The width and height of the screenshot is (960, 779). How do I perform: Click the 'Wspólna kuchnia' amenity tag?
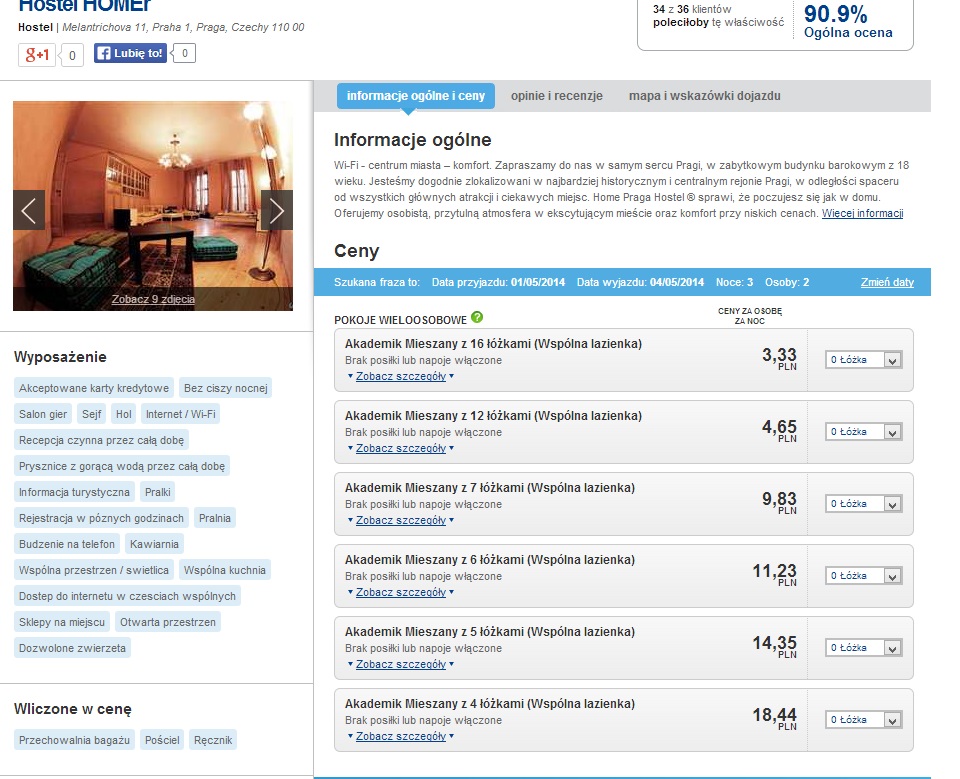(x=225, y=570)
